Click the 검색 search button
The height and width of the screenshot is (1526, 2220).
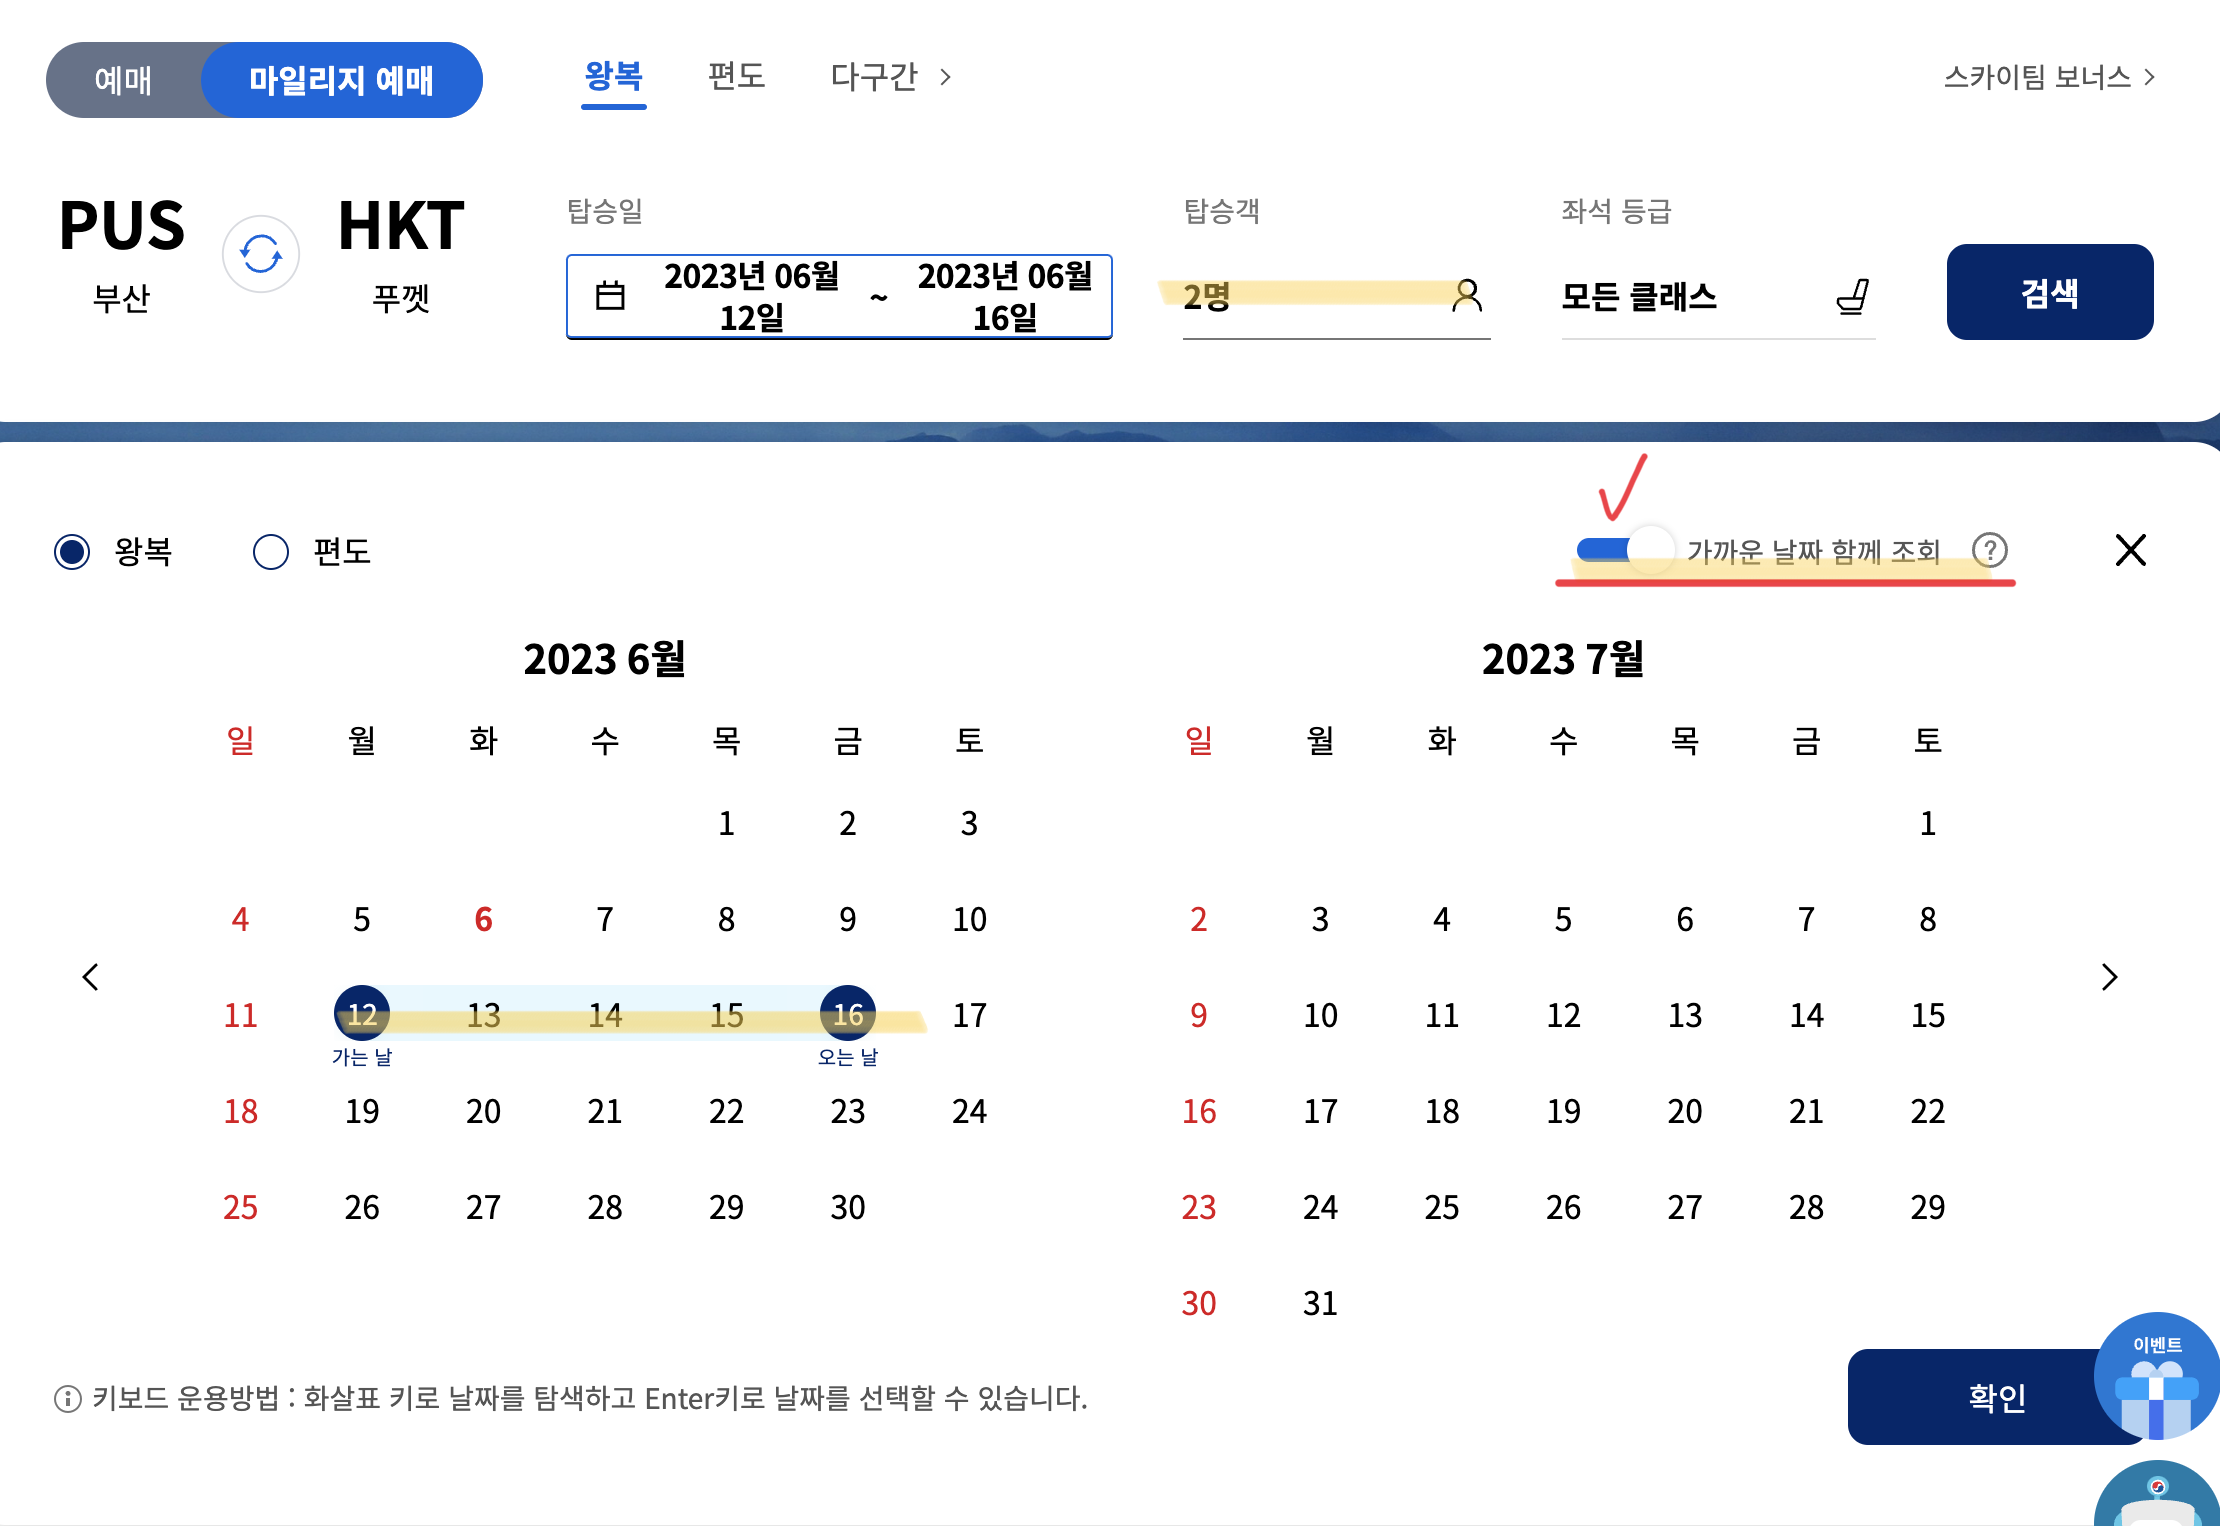pyautogui.click(x=2049, y=292)
